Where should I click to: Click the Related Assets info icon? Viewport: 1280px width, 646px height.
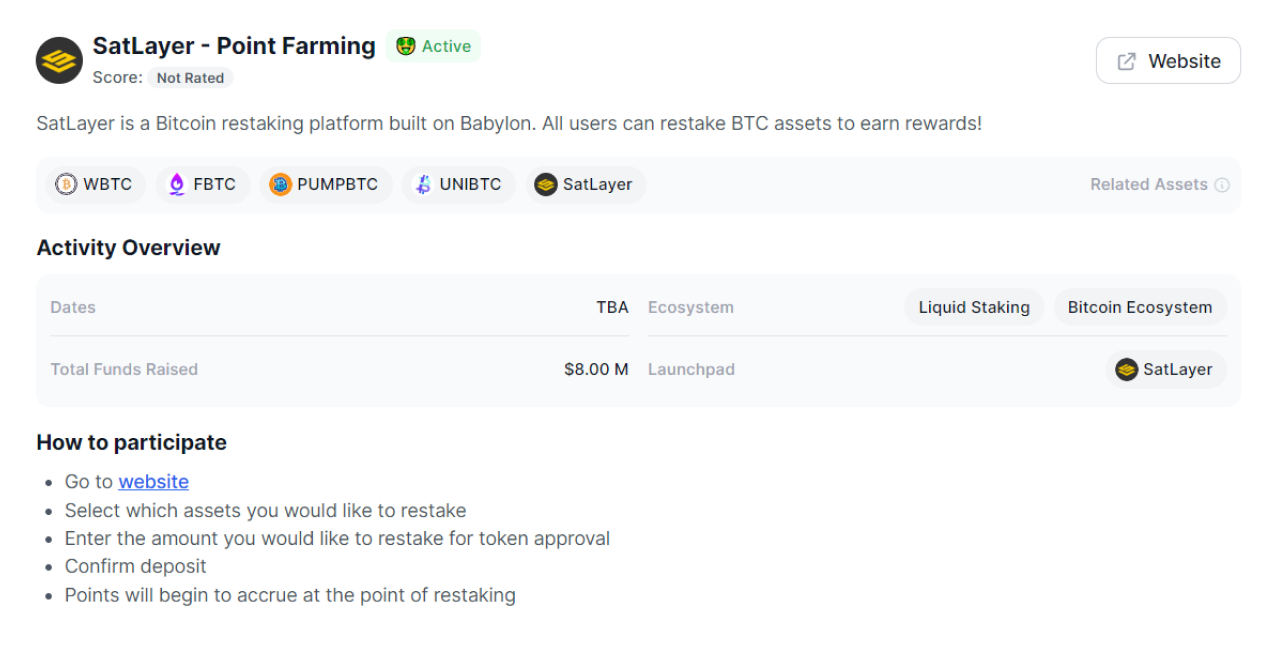(1222, 185)
